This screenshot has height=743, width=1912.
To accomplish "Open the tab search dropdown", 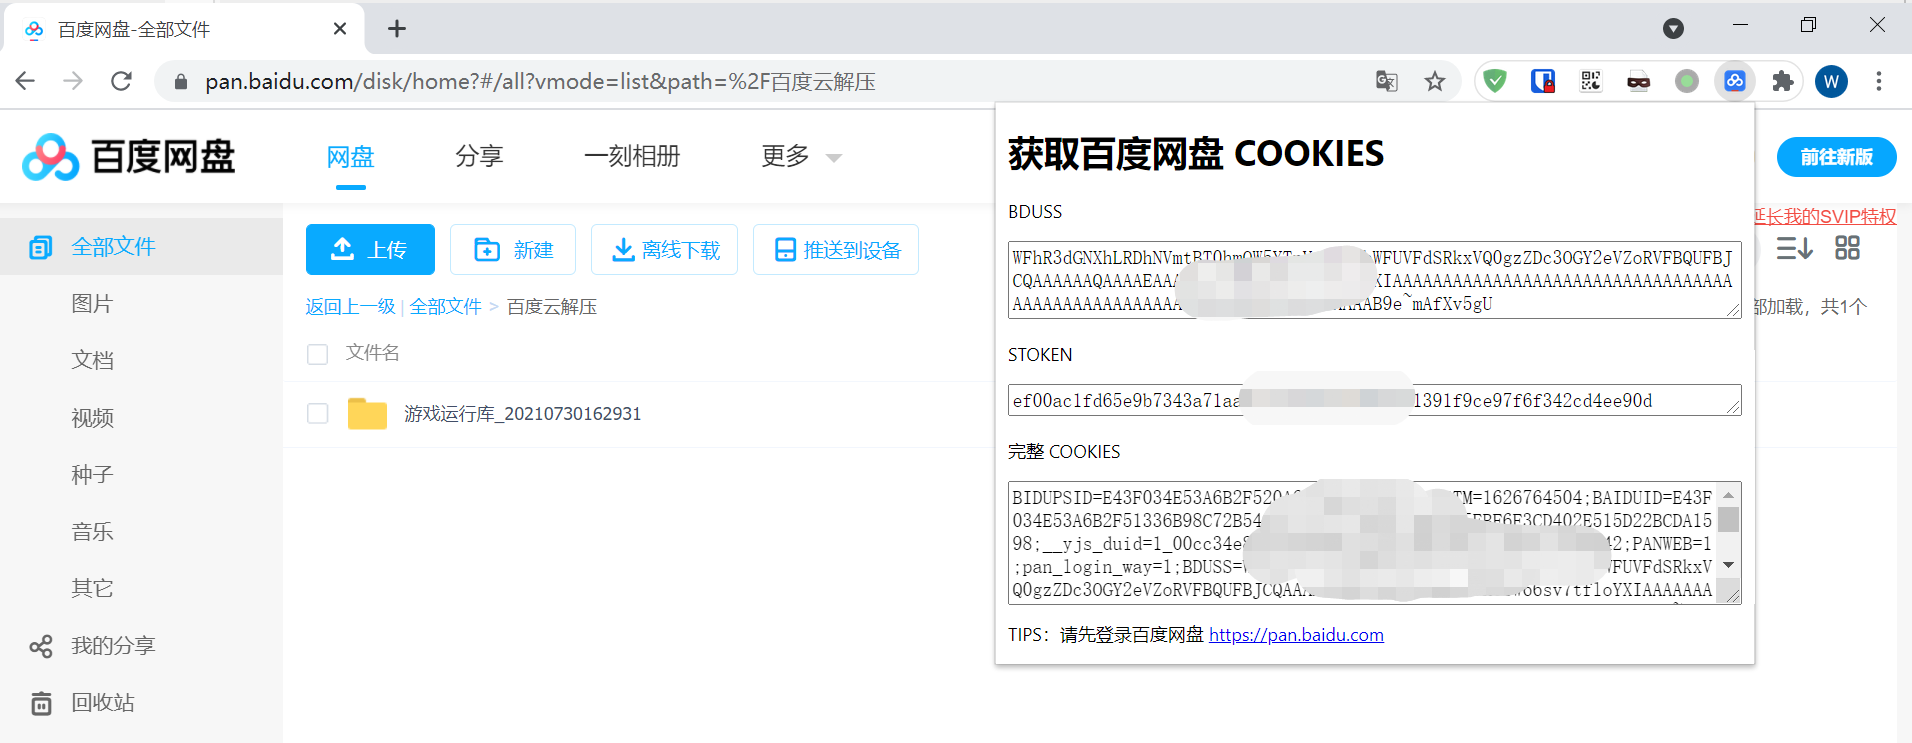I will 1673,28.
